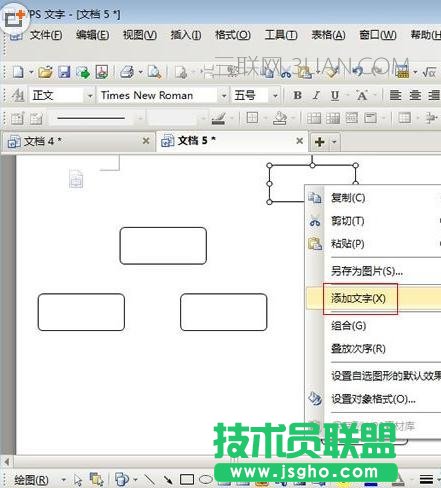This screenshot has height=488, width=441.
Task: Open the 表格(A) menu
Action: 328,35
